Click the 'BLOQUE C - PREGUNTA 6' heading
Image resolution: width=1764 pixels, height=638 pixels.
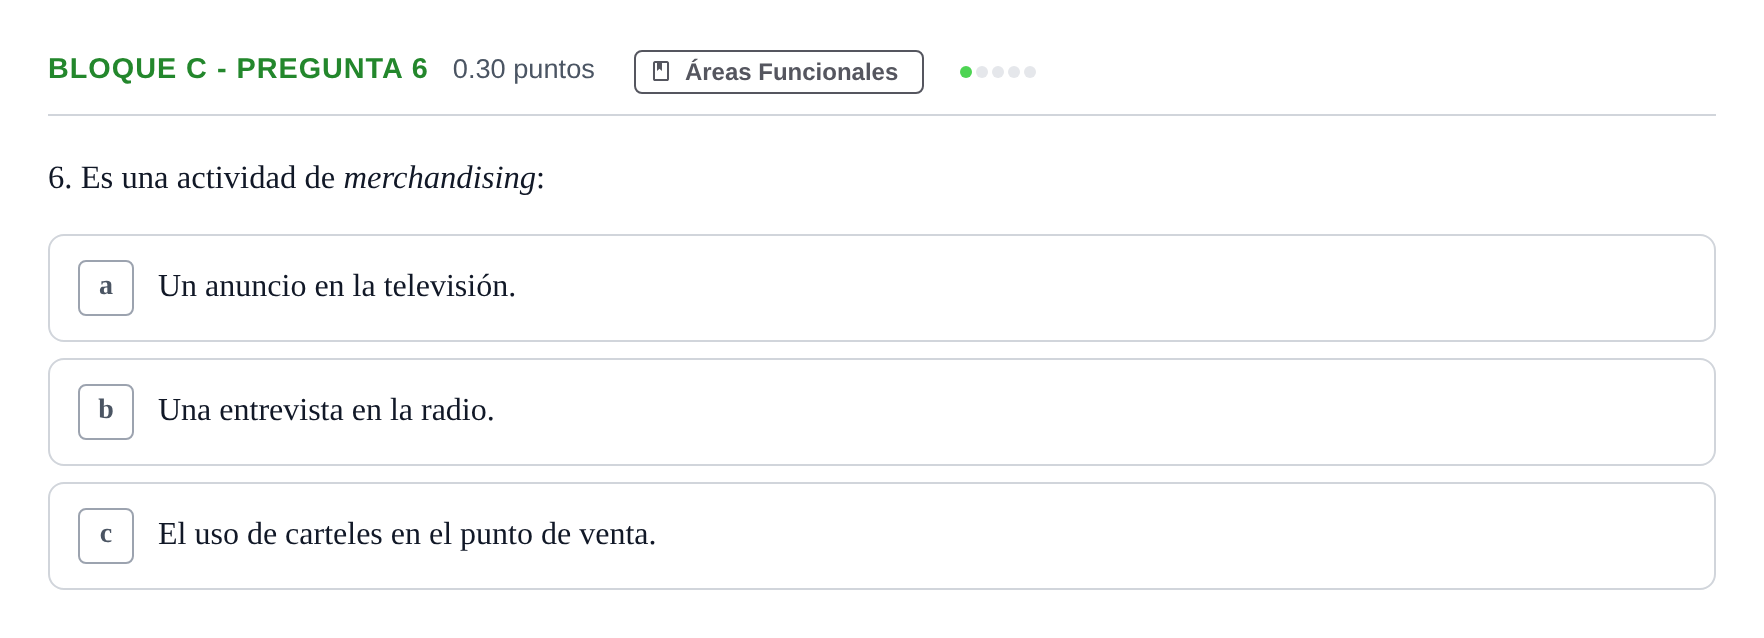(238, 69)
